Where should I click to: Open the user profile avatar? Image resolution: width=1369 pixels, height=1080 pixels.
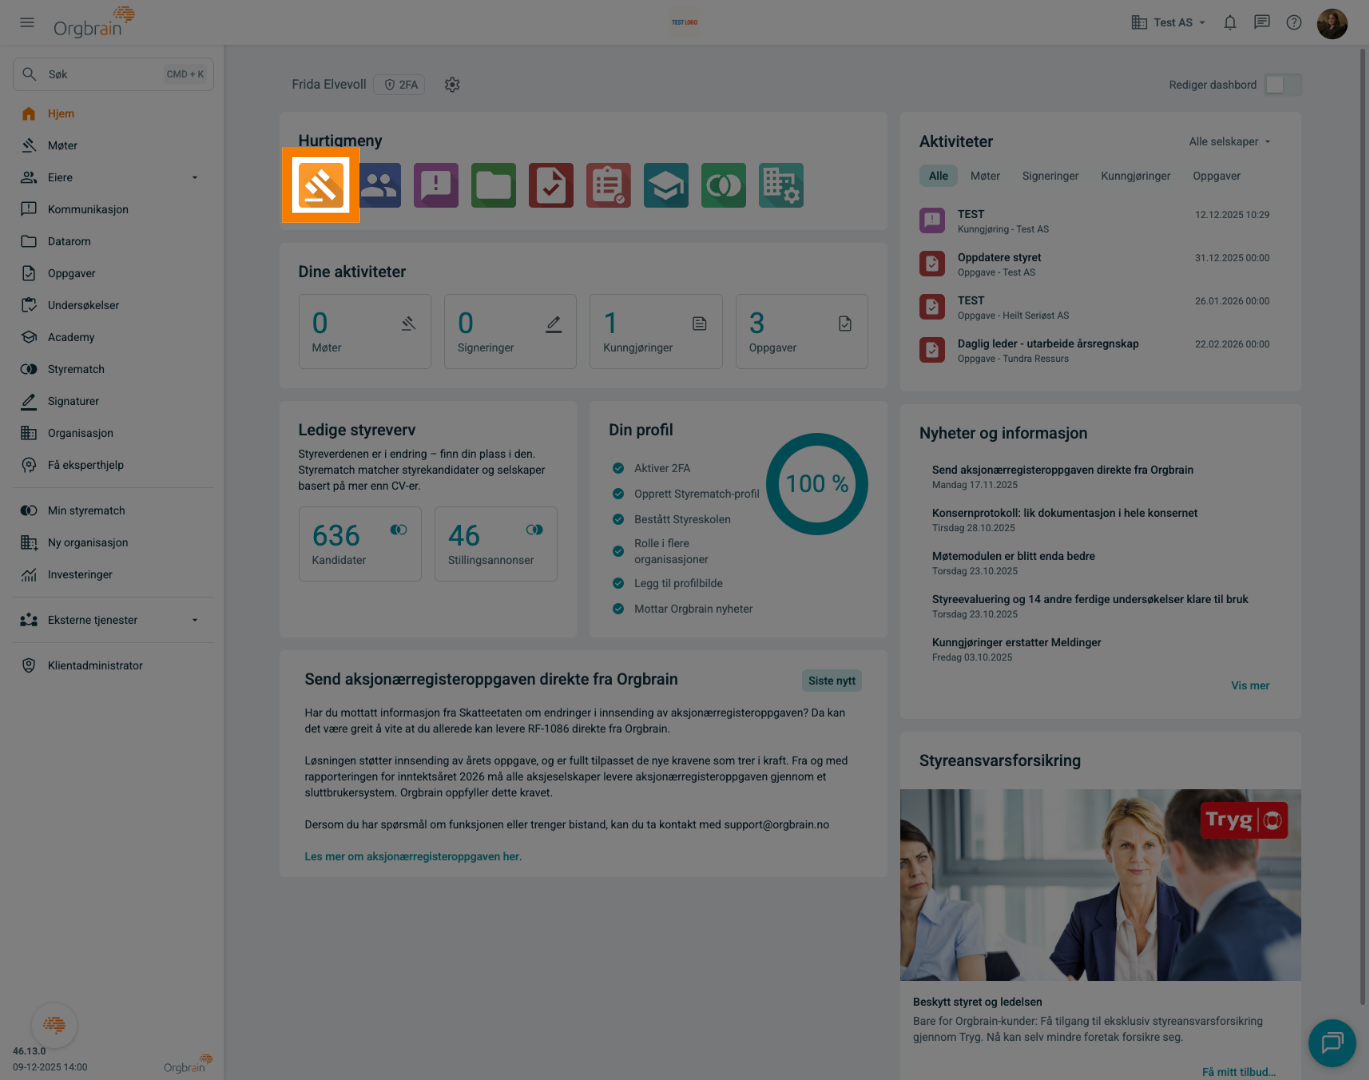coord(1332,23)
